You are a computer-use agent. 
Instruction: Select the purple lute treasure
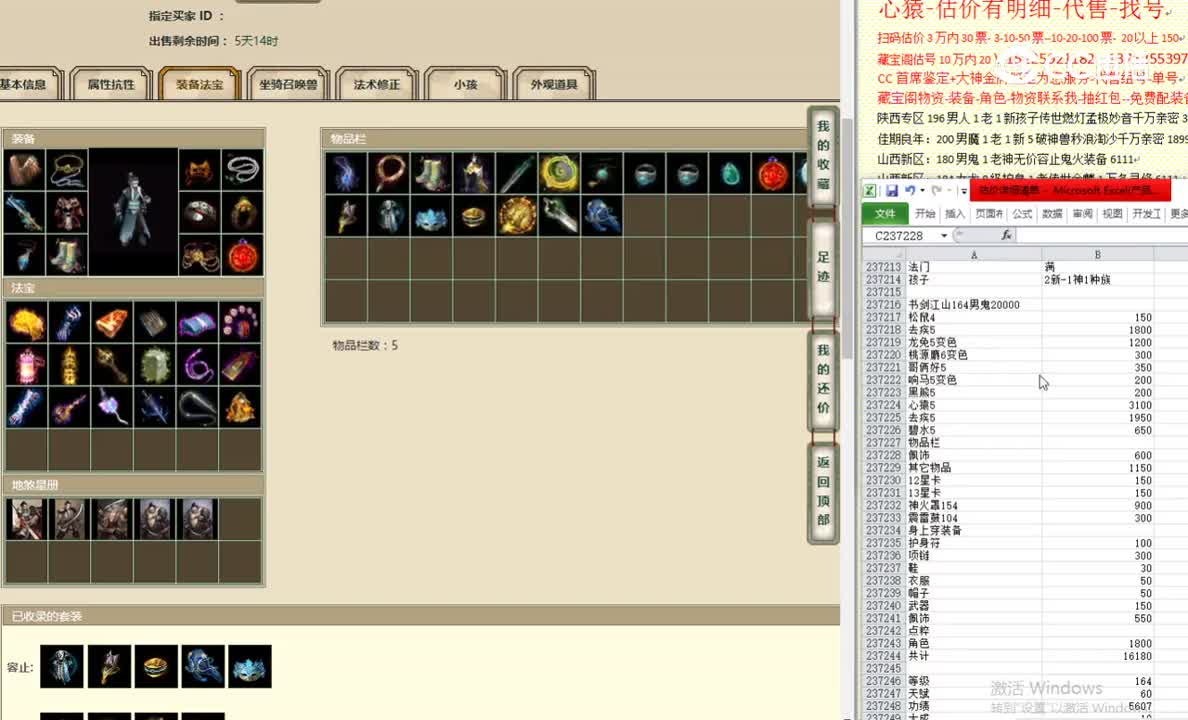(x=69, y=408)
